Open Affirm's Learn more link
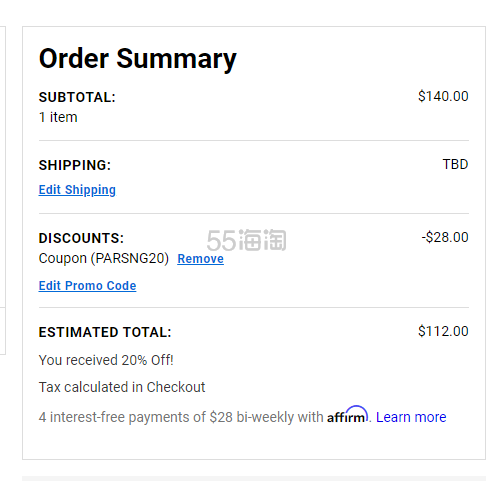This screenshot has height=481, width=494. point(411,417)
